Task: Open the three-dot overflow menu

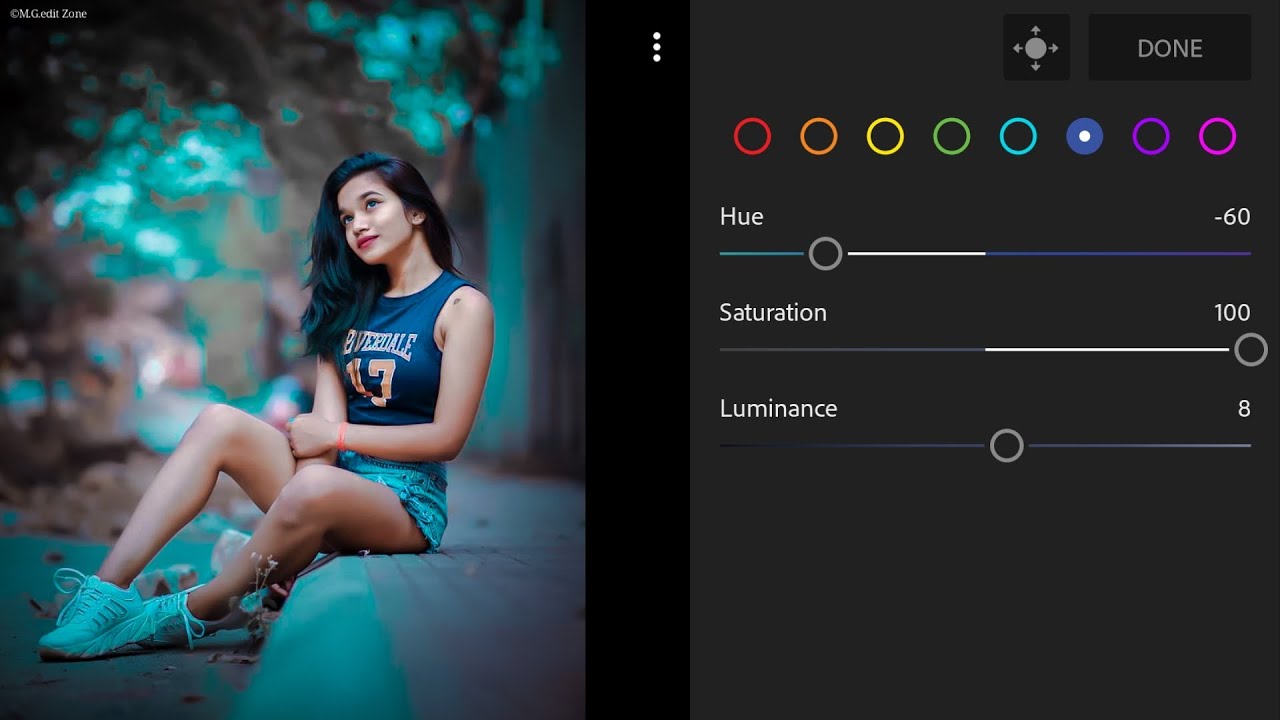Action: pyautogui.click(x=656, y=47)
